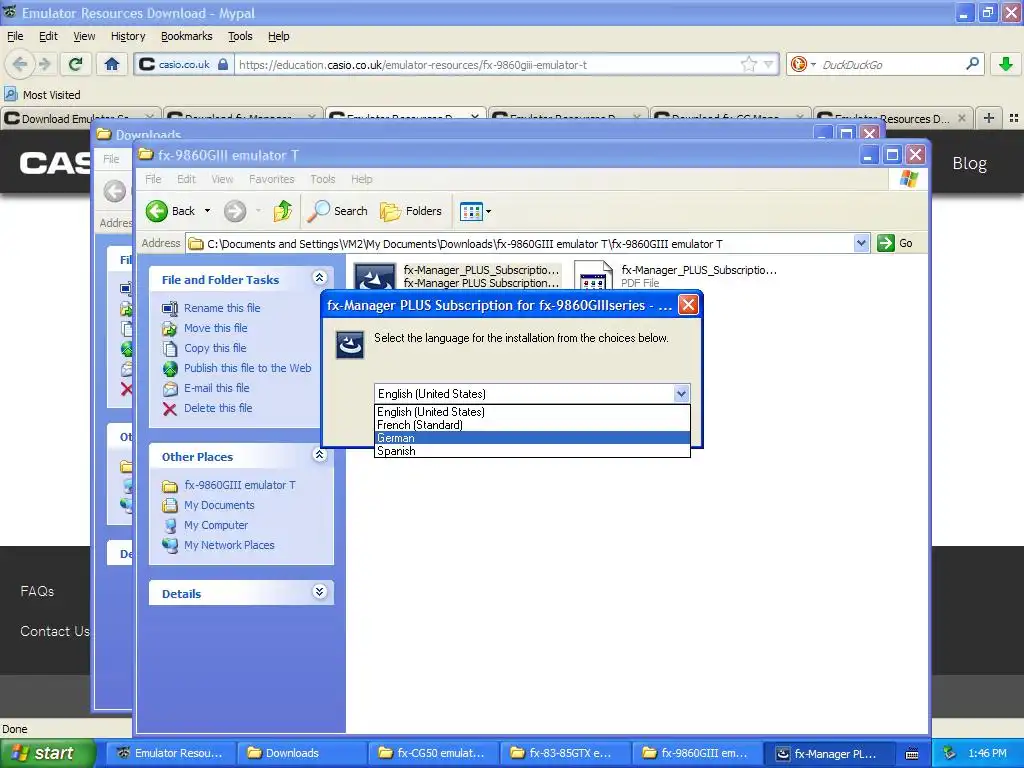Open fx-9860GIII emulator T in Other Places
The width and height of the screenshot is (1024, 768).
pyautogui.click(x=240, y=485)
